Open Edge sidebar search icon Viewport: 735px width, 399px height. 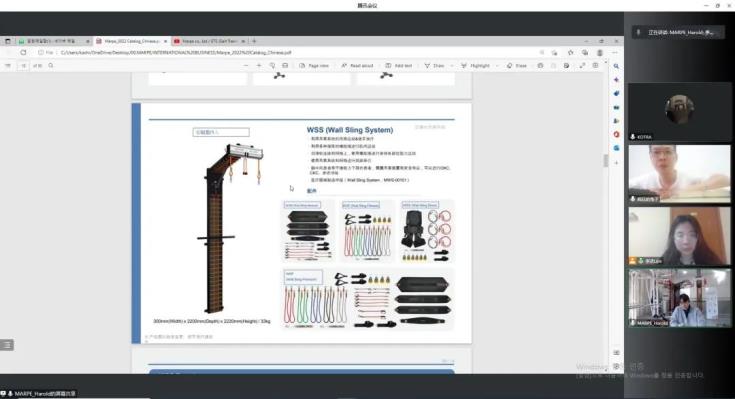tap(616, 66)
